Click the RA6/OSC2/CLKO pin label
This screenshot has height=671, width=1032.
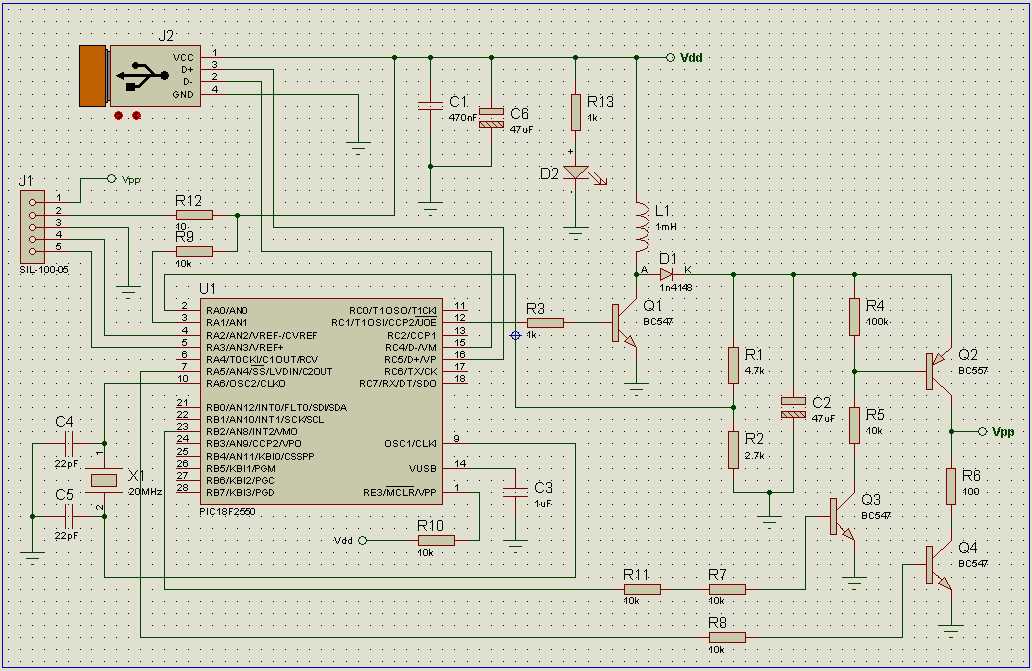pyautogui.click(x=245, y=384)
